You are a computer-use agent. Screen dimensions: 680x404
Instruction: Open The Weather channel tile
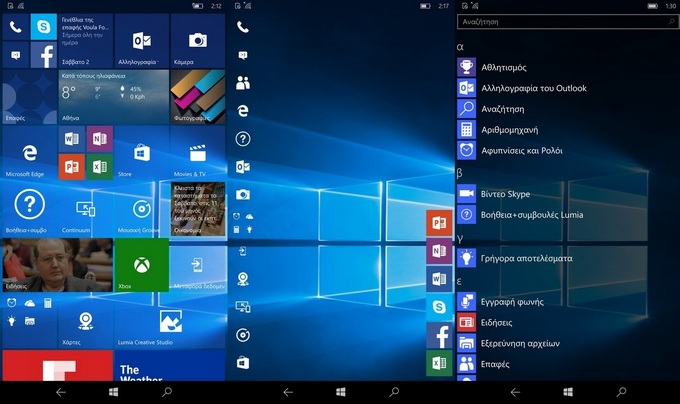170,365
